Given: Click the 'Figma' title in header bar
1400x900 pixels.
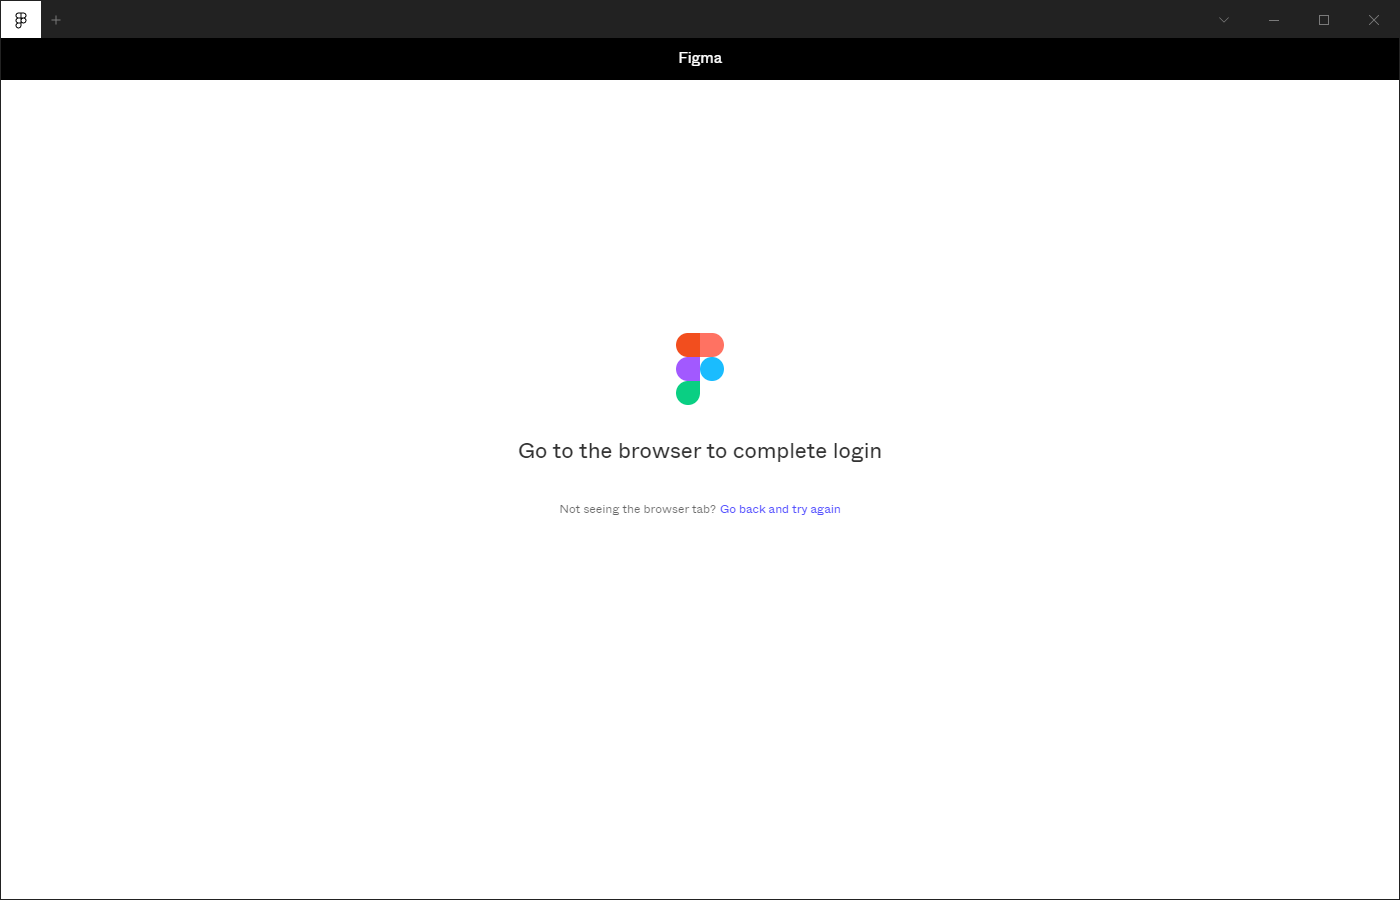Looking at the screenshot, I should (x=700, y=58).
